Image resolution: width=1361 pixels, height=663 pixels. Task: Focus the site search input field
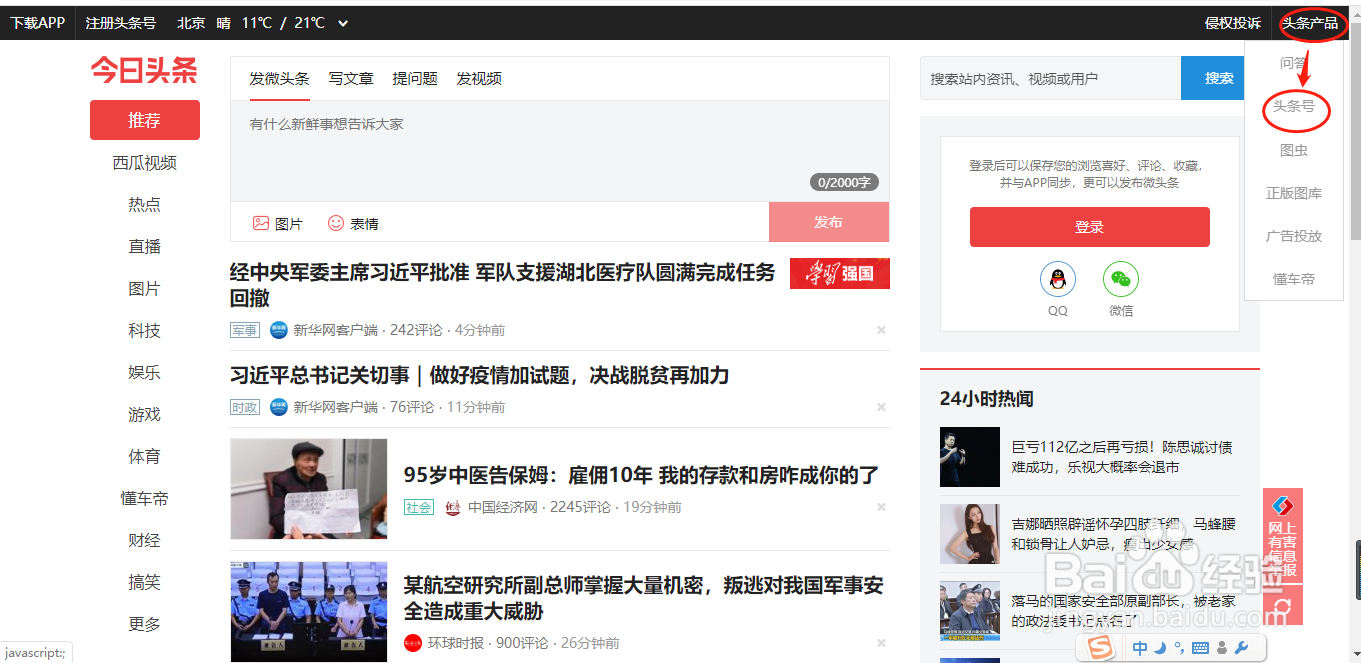1050,78
